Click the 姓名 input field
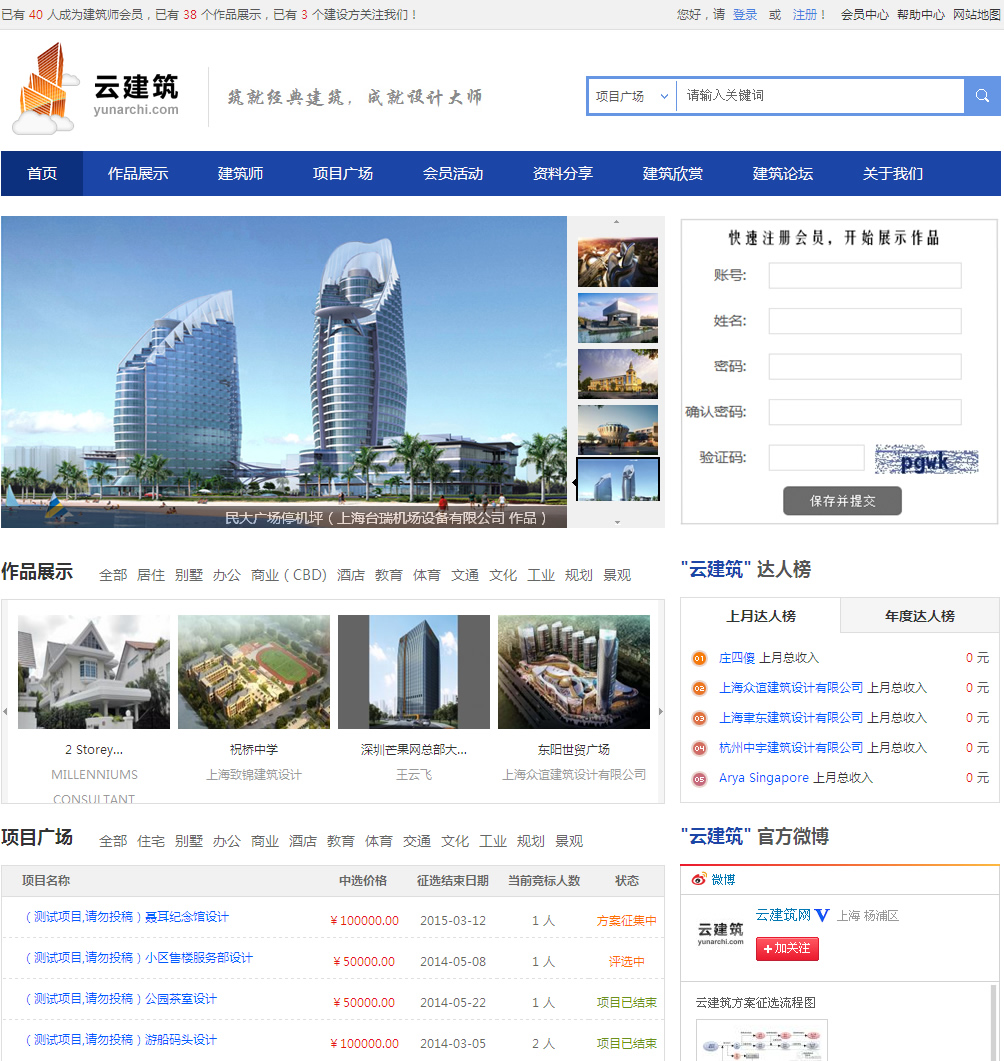The width and height of the screenshot is (1004, 1061). tap(865, 321)
